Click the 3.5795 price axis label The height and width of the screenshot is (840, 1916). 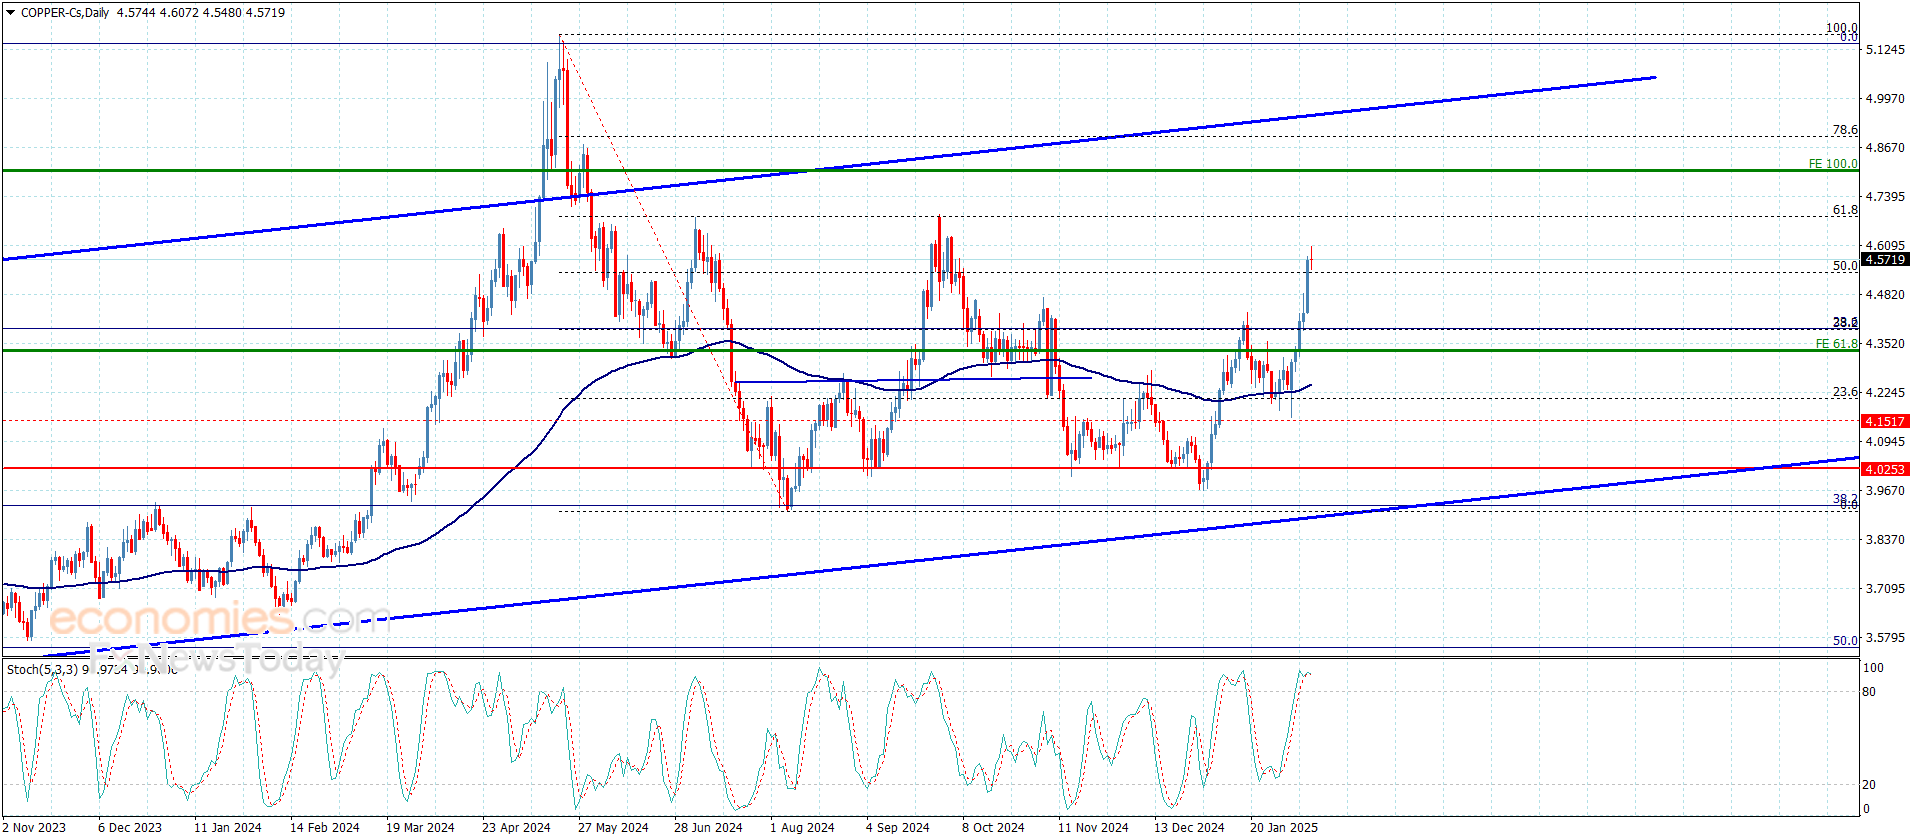pyautogui.click(x=1885, y=638)
